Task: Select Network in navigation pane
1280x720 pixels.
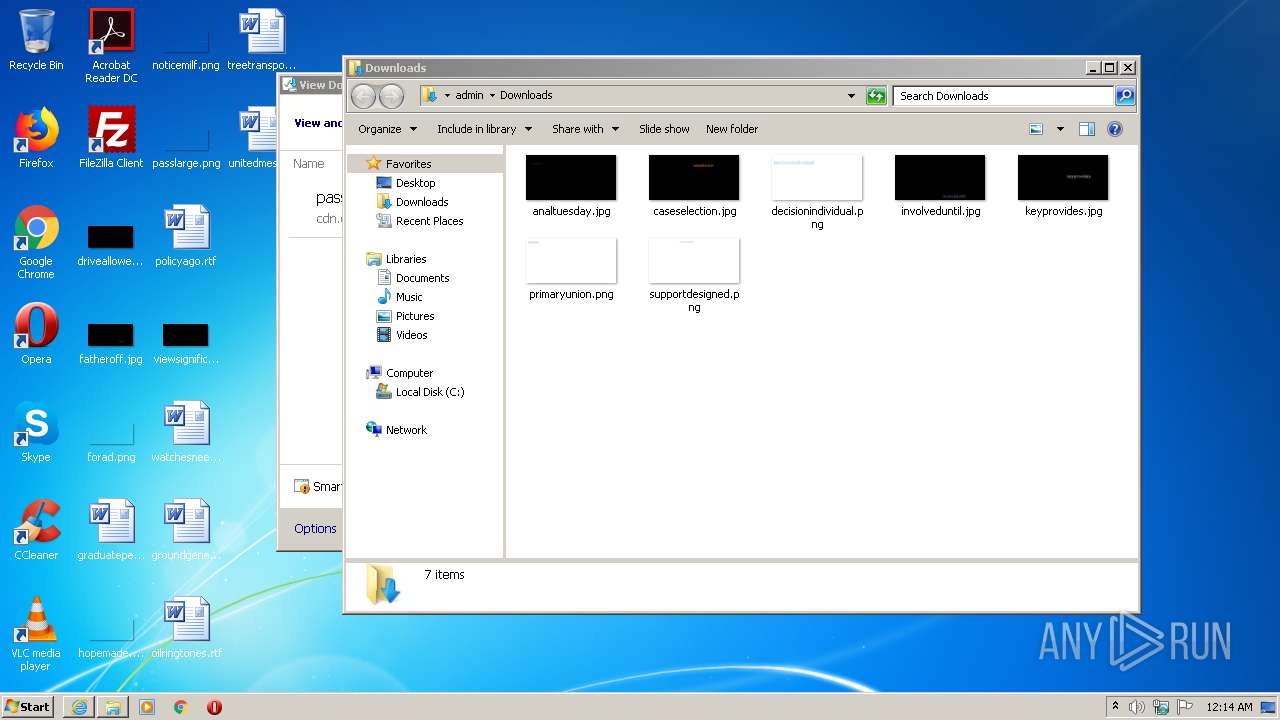Action: coord(397,430)
